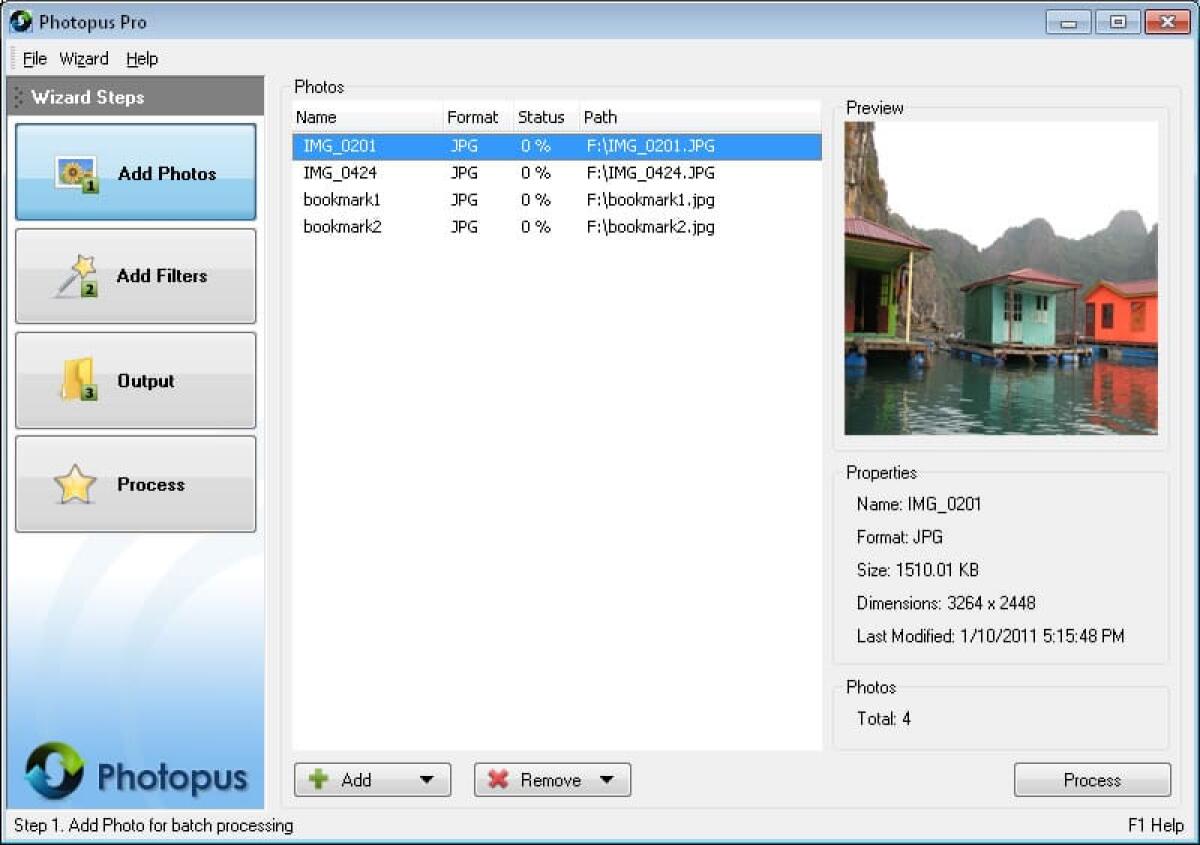
Task: Open the File menu
Action: (x=34, y=58)
